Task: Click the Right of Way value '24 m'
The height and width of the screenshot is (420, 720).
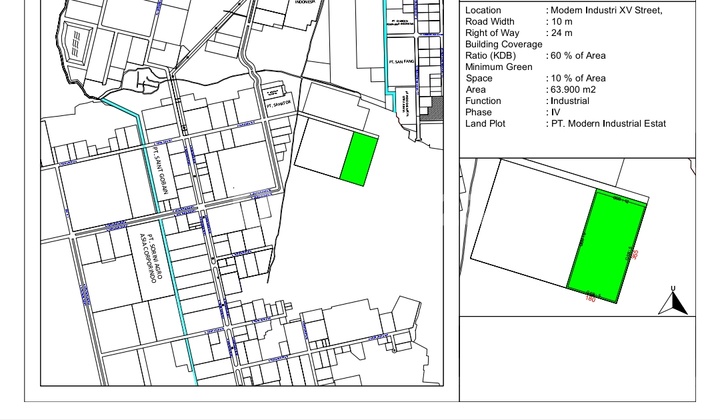Action: point(562,33)
